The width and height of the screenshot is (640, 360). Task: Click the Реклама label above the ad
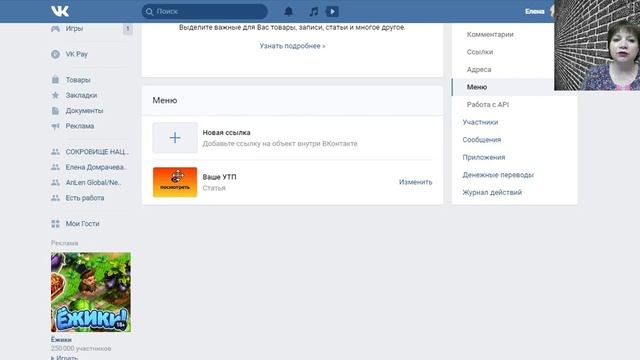(64, 243)
